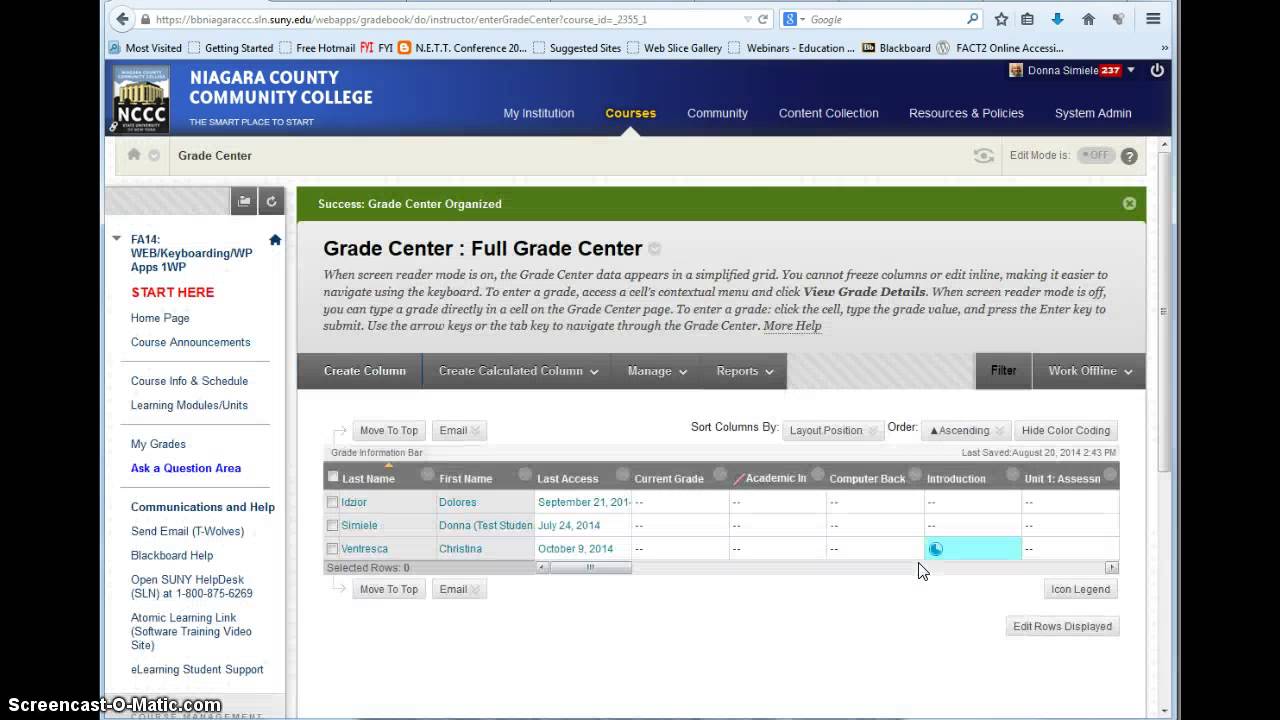Bookmark this page with the star icon
Screen dimensions: 1280x720
tap(1001, 19)
